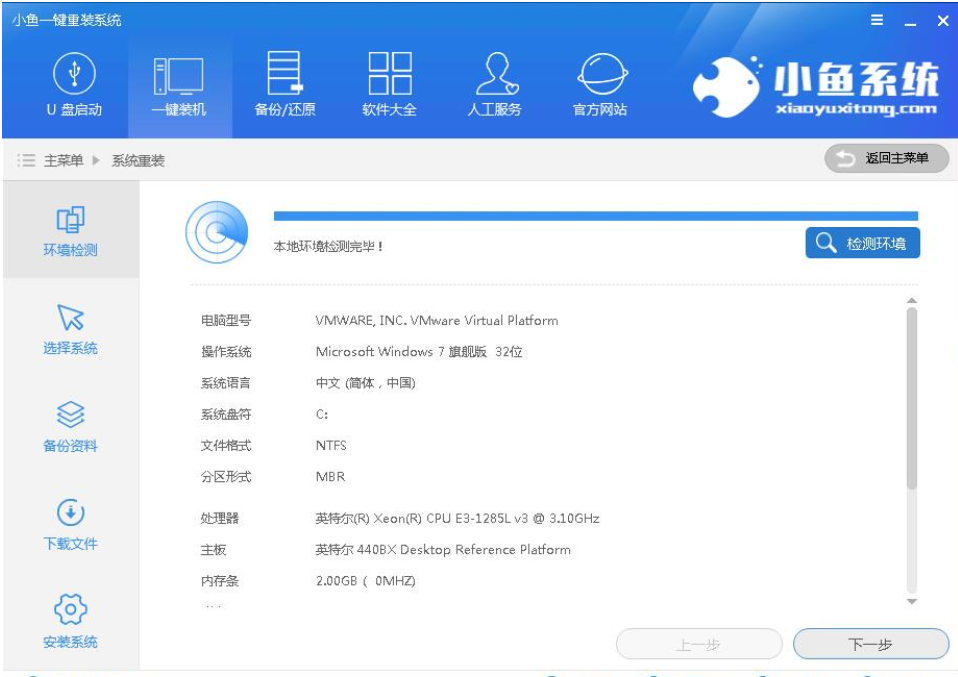Screen dimensions: 958x677
Task: Click the vertical scrollbar thumb
Action: (912, 398)
